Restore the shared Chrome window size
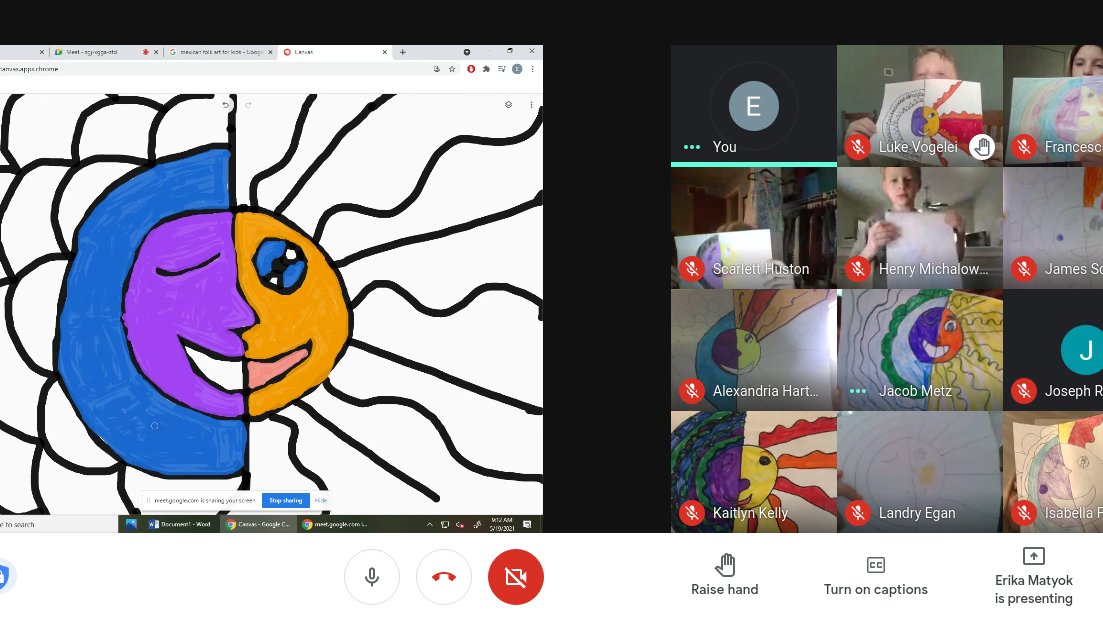This screenshot has height=621, width=1103. [510, 51]
